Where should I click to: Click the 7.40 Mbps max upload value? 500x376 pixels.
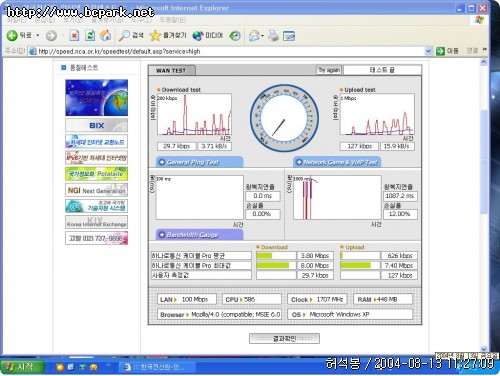click(x=399, y=266)
